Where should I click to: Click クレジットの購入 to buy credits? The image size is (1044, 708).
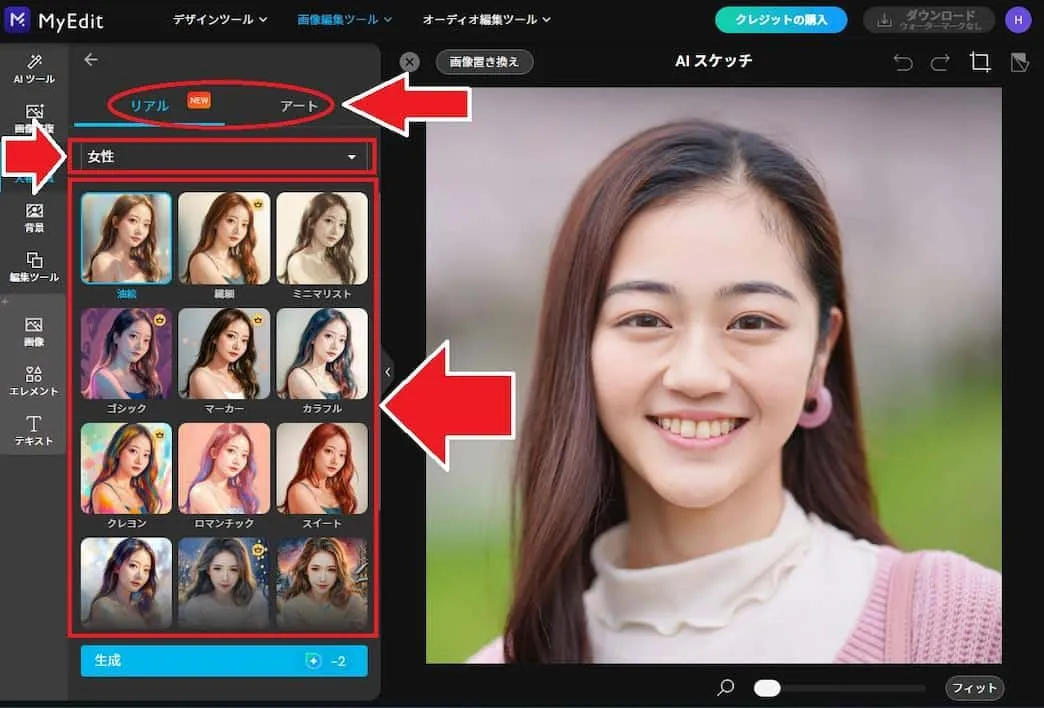click(781, 19)
